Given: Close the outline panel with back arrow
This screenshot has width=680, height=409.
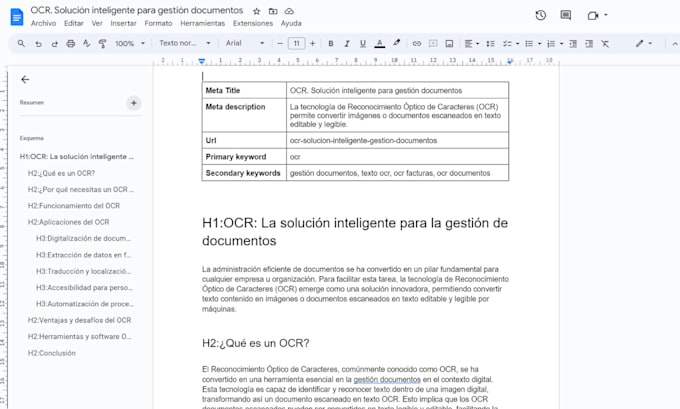Looking at the screenshot, I should pyautogui.click(x=25, y=79).
